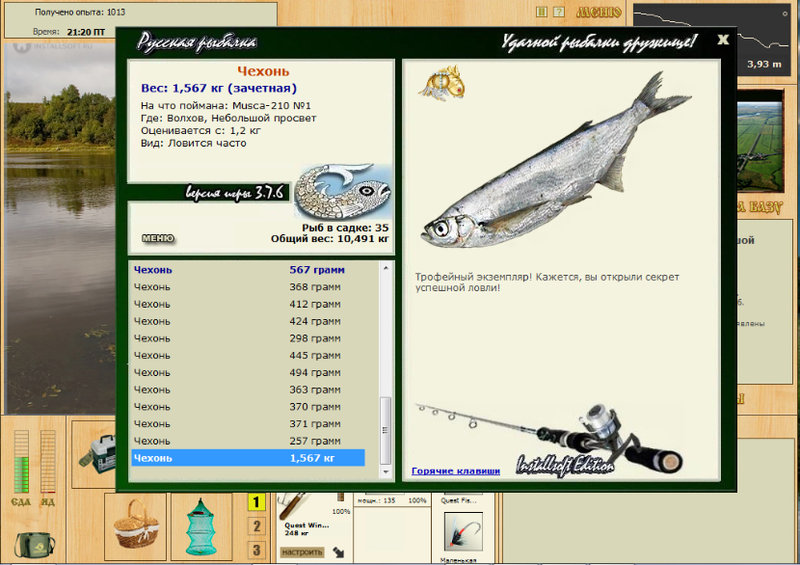Viewport: 800px width, 565px height.
Task: Open the green backpack icon
Action: coord(35,545)
